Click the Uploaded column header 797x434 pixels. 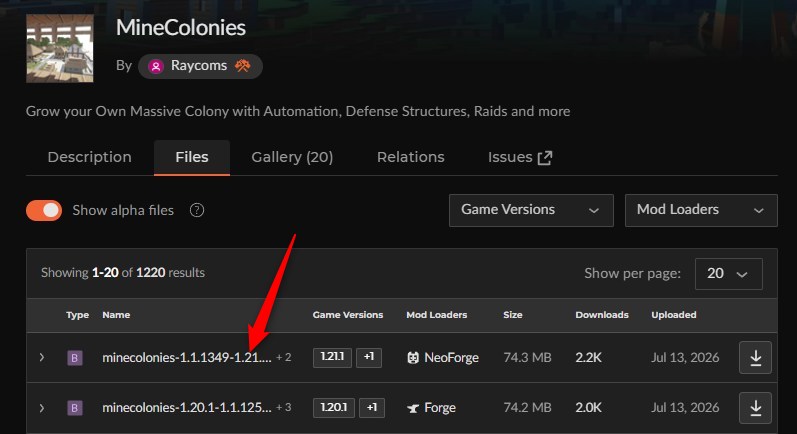[674, 315]
